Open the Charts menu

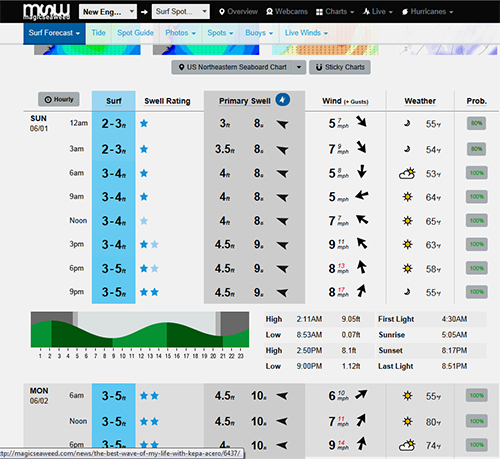point(335,12)
